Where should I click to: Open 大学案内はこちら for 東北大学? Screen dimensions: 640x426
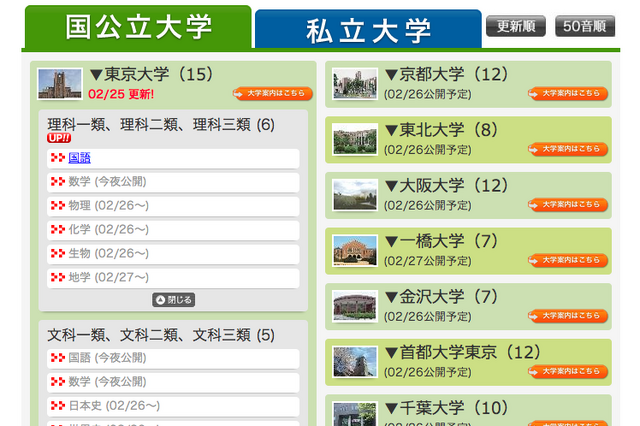point(568,149)
